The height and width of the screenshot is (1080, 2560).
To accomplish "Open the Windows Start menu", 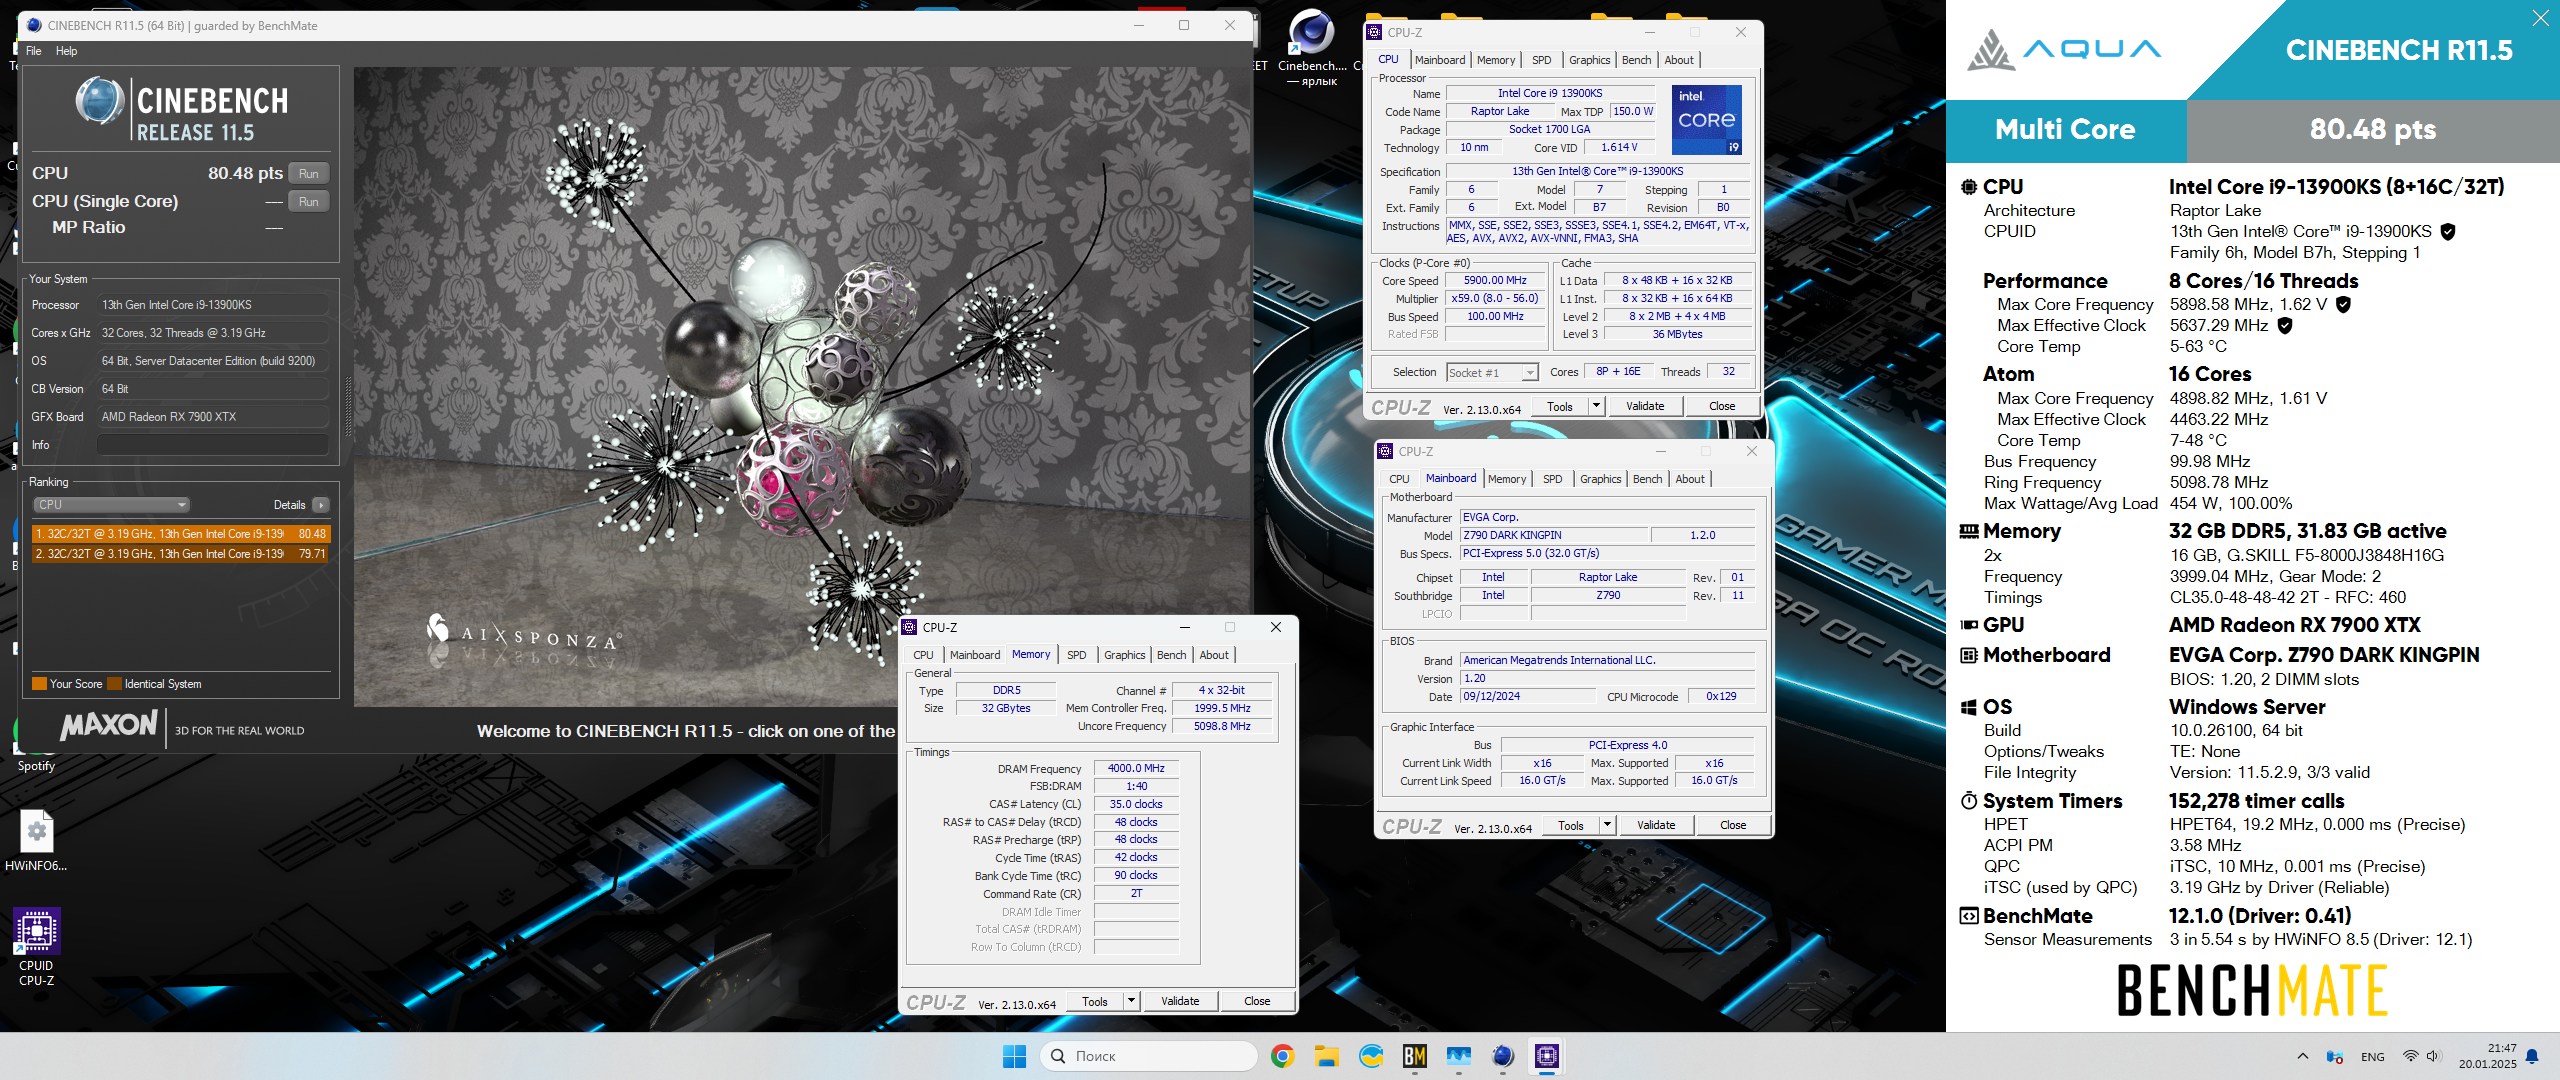I will [x=1014, y=1056].
